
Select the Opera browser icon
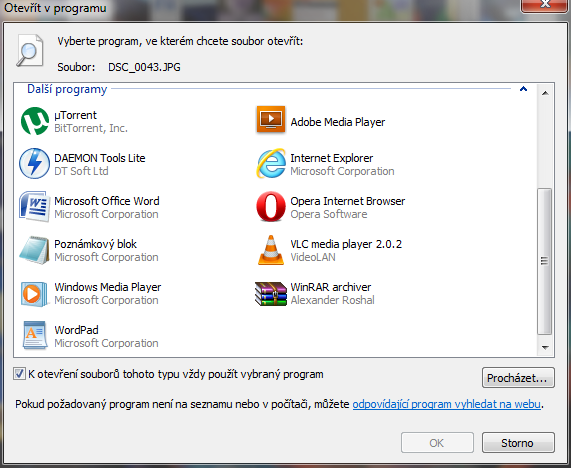[x=271, y=207]
